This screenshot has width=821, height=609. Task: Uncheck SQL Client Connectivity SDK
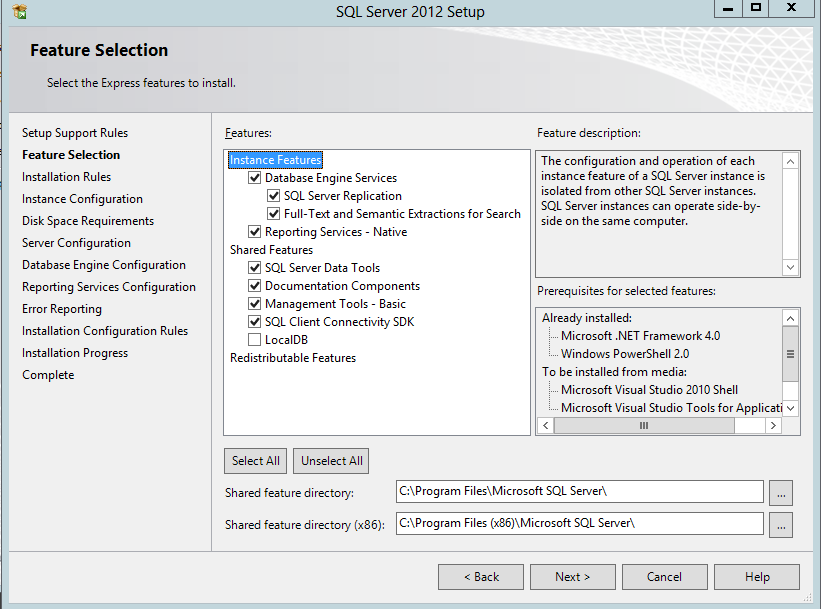point(254,322)
